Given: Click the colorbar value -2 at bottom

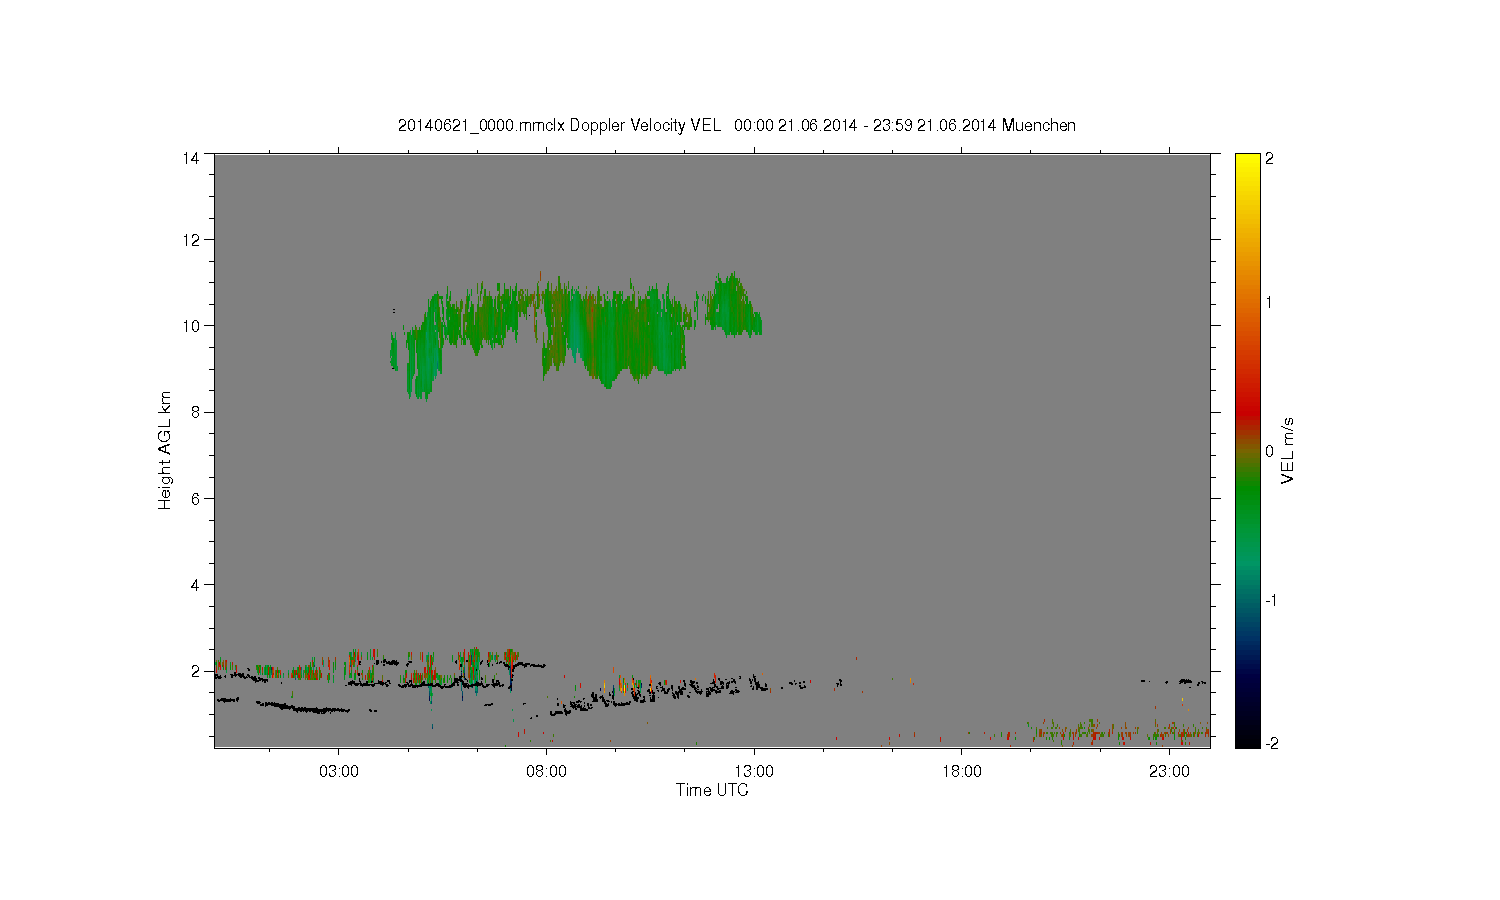Looking at the screenshot, I should (x=1272, y=743).
